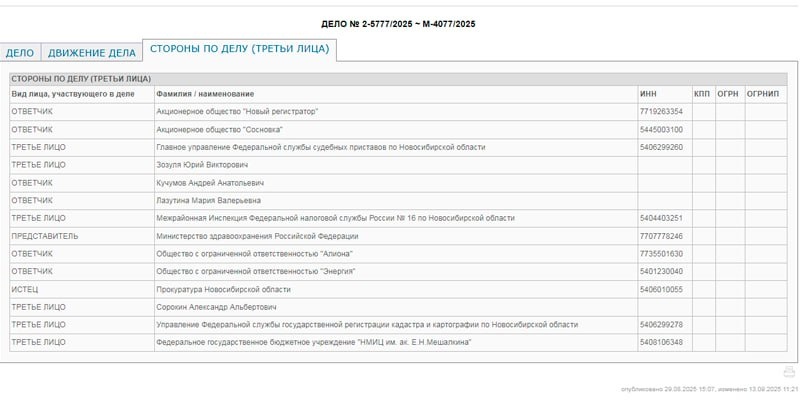Click ТРЕТЬЕ ЛИЦО role in the Зозуля row
Image resolution: width=800 pixels, height=400 pixels.
coord(39,165)
